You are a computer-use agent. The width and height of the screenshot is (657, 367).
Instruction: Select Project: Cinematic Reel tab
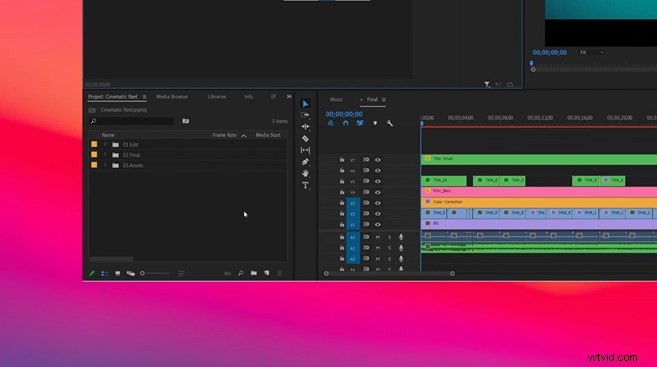(113, 97)
